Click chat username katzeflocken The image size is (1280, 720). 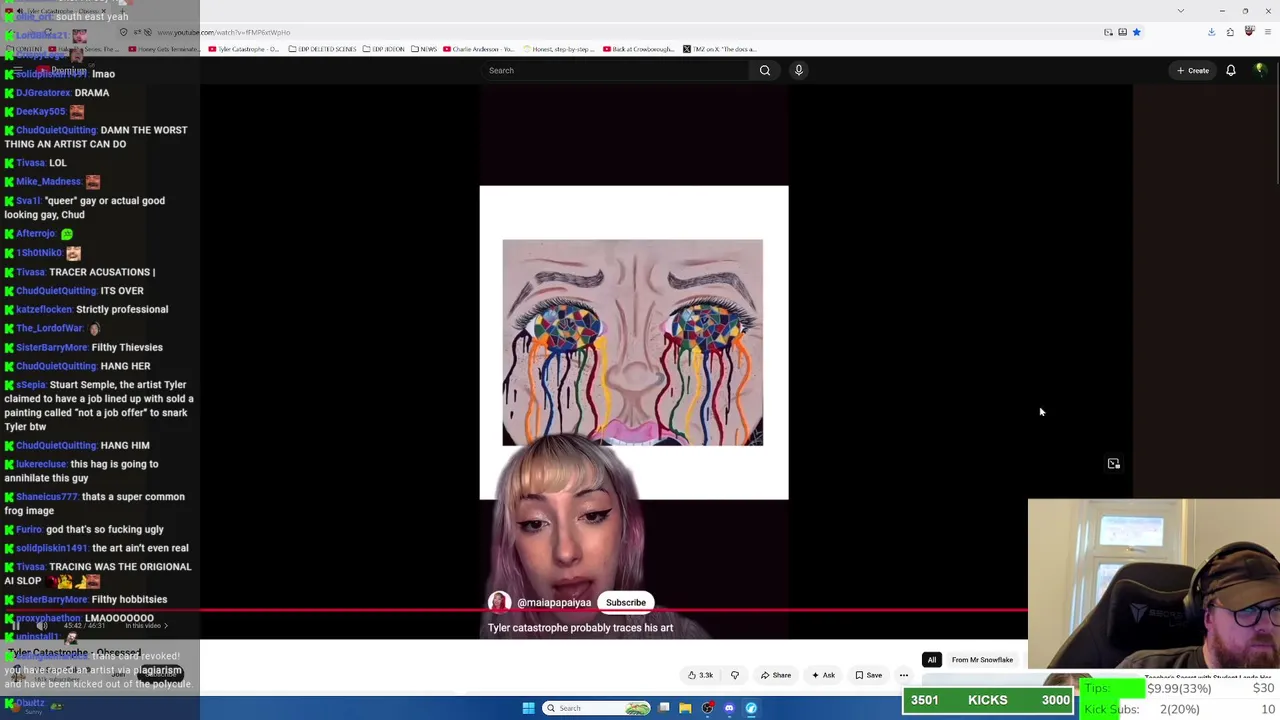tap(44, 310)
